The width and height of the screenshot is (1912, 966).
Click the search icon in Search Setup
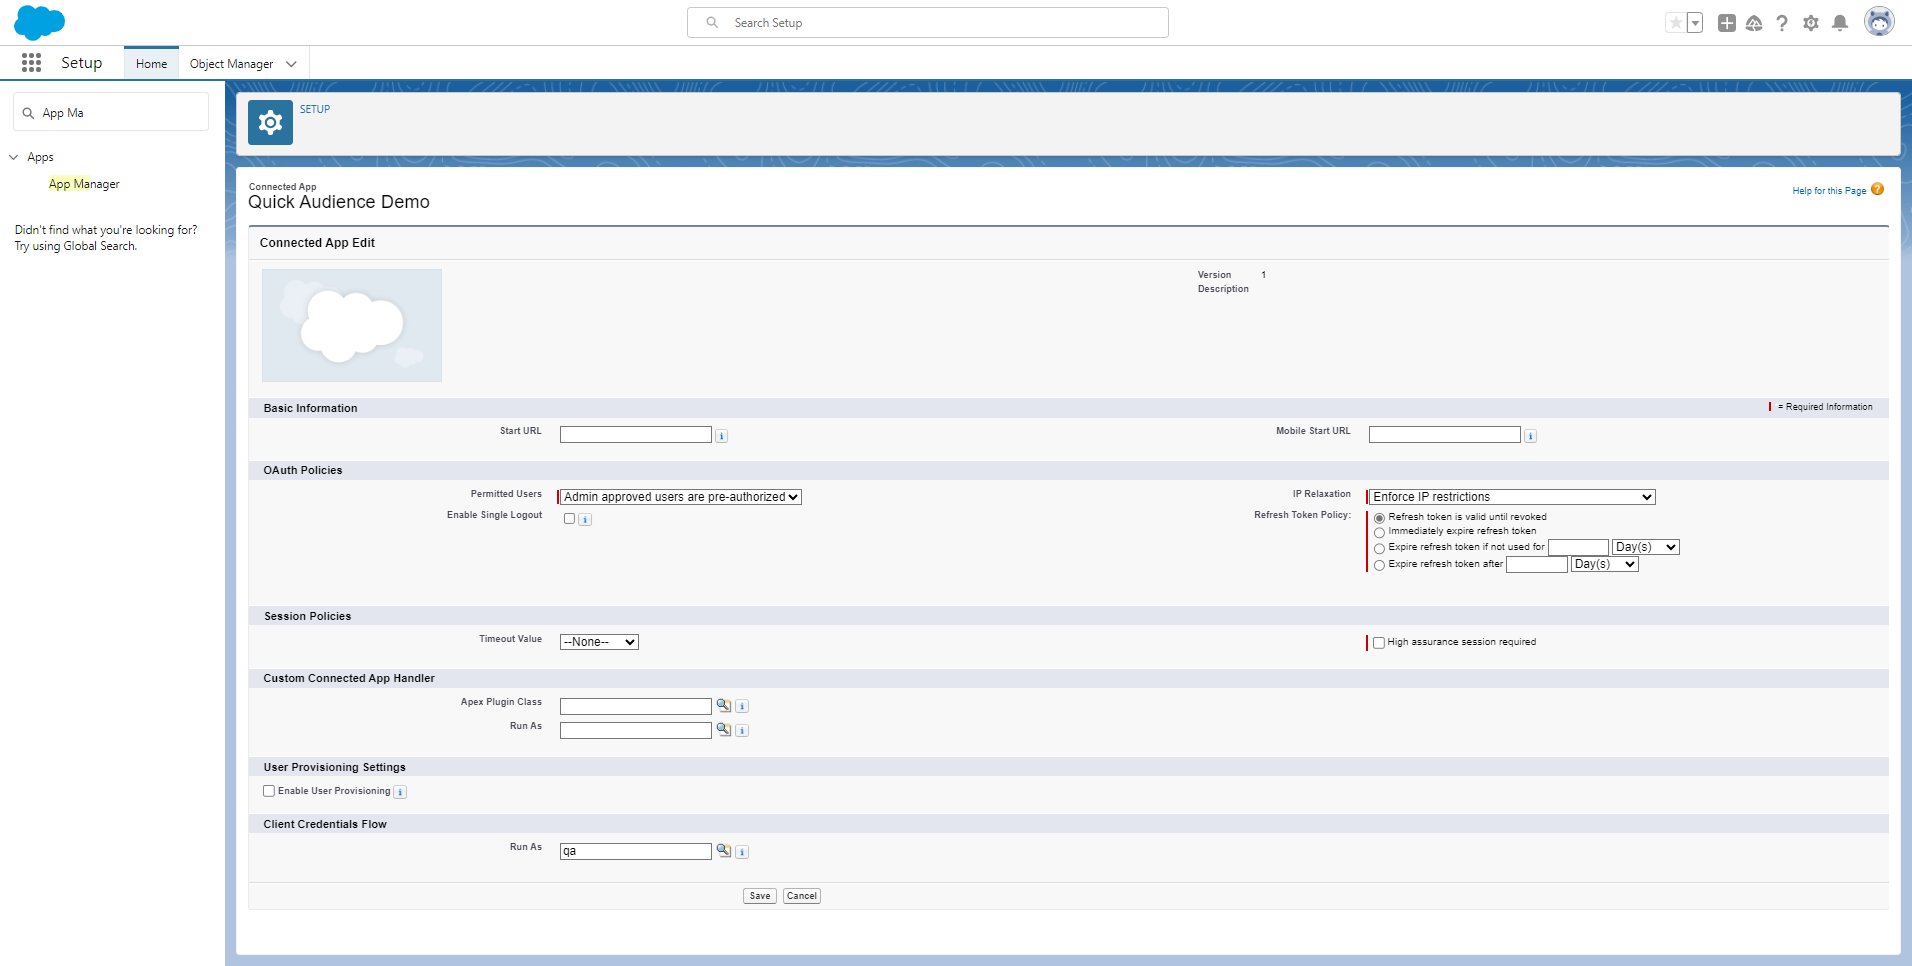pyautogui.click(x=712, y=22)
